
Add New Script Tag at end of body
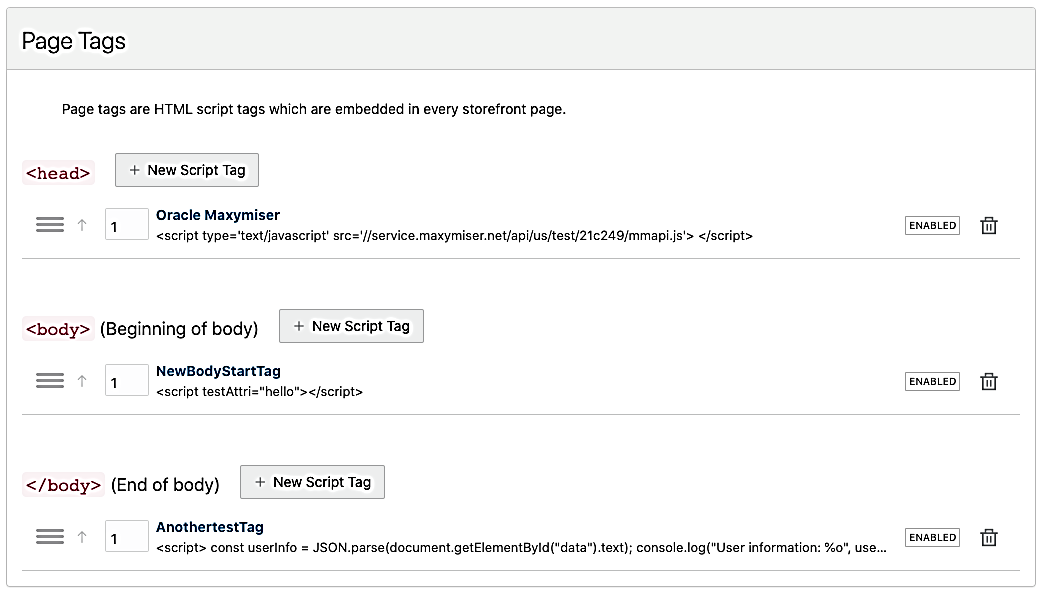(312, 482)
